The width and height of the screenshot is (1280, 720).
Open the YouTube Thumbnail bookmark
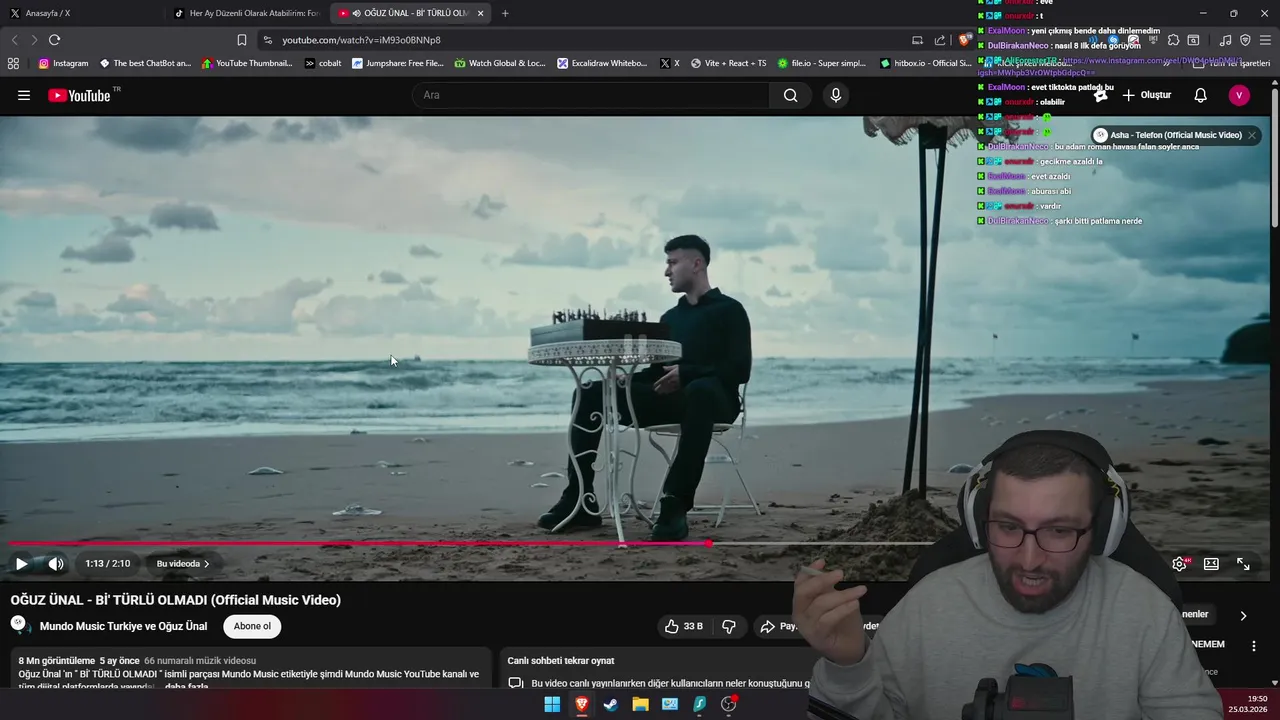tap(247, 63)
